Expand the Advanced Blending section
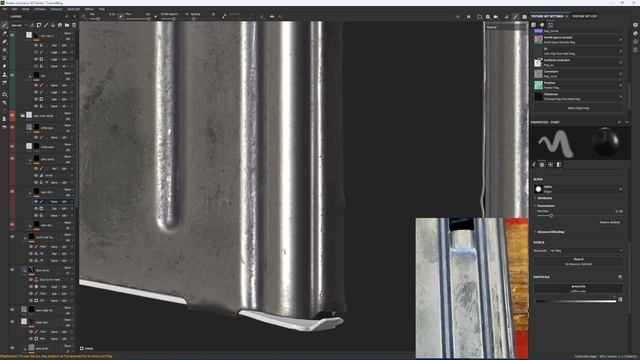This screenshot has width=640, height=360. pos(551,232)
